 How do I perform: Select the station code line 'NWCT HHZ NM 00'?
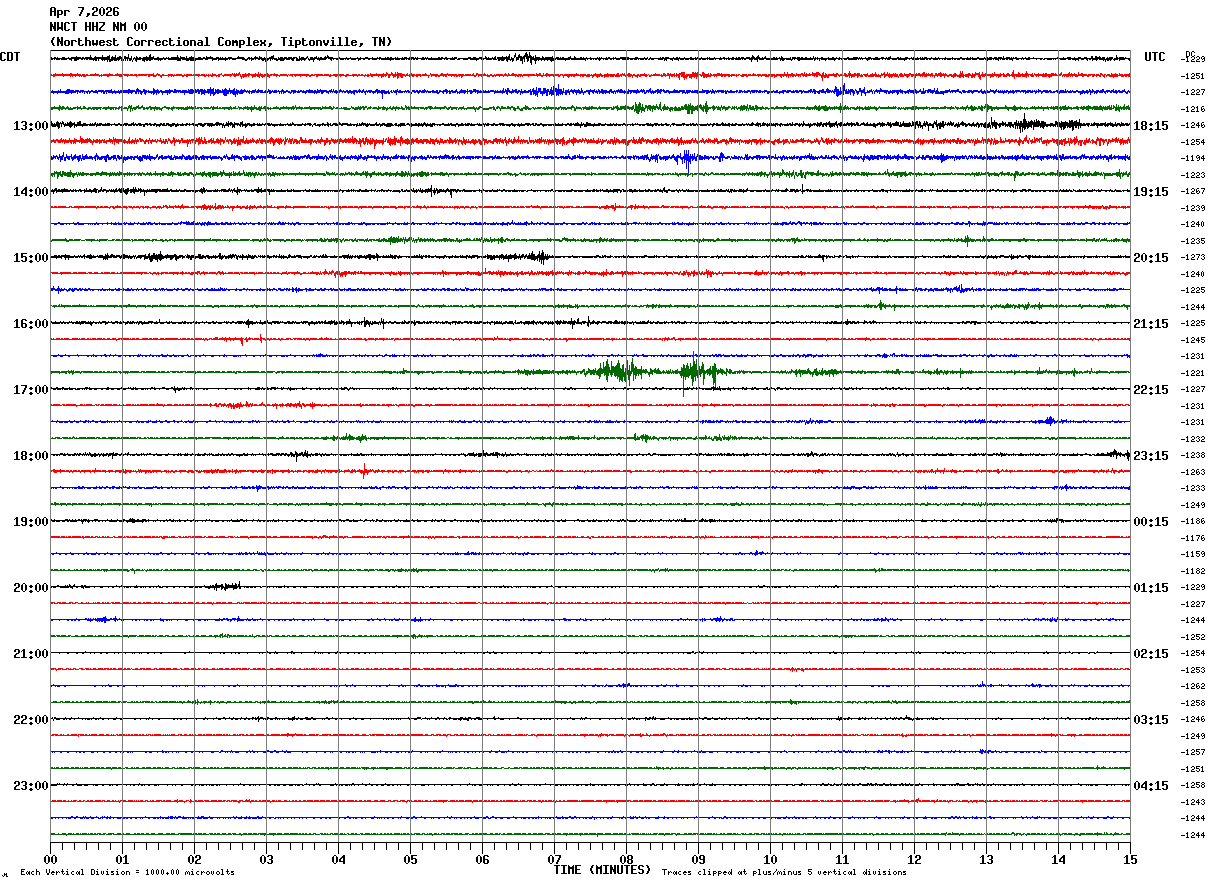coord(98,27)
